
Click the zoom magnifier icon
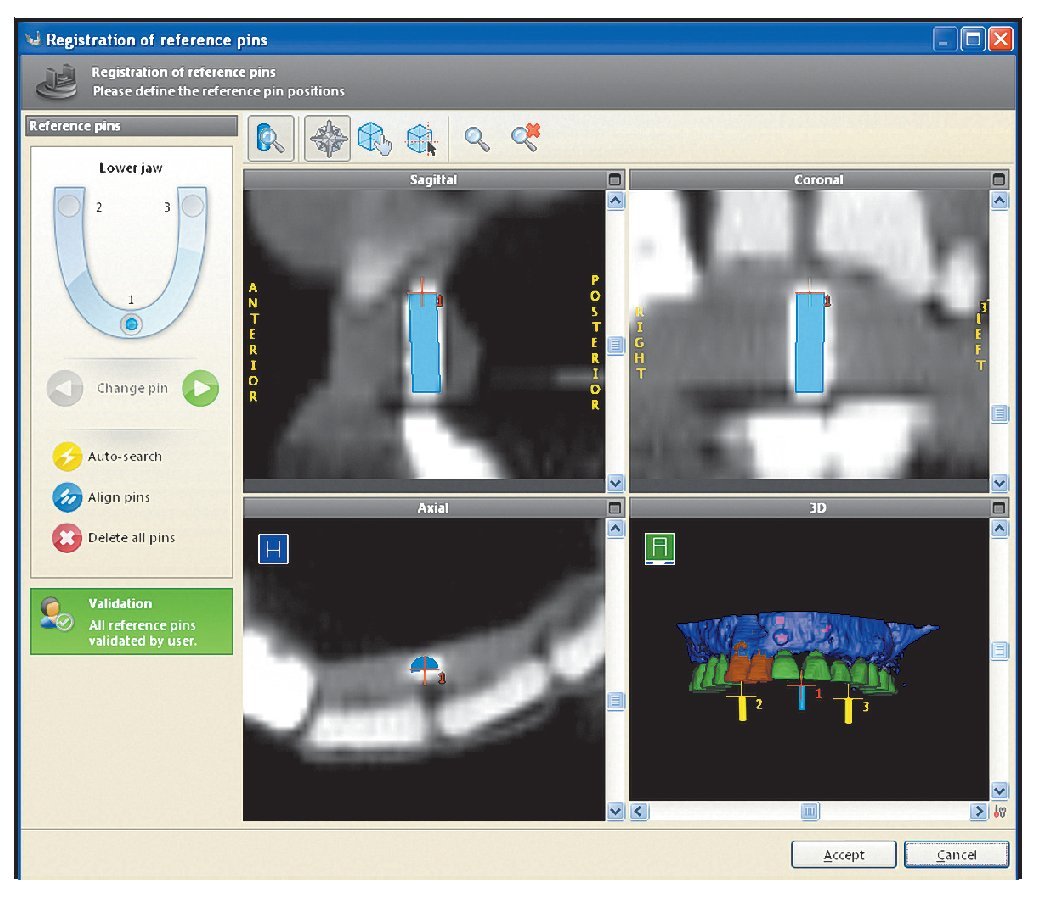(478, 139)
